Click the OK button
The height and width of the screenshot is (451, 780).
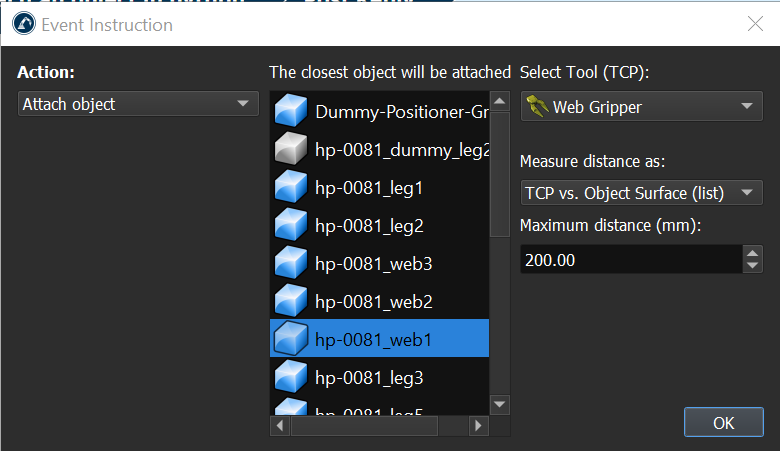[x=723, y=422]
